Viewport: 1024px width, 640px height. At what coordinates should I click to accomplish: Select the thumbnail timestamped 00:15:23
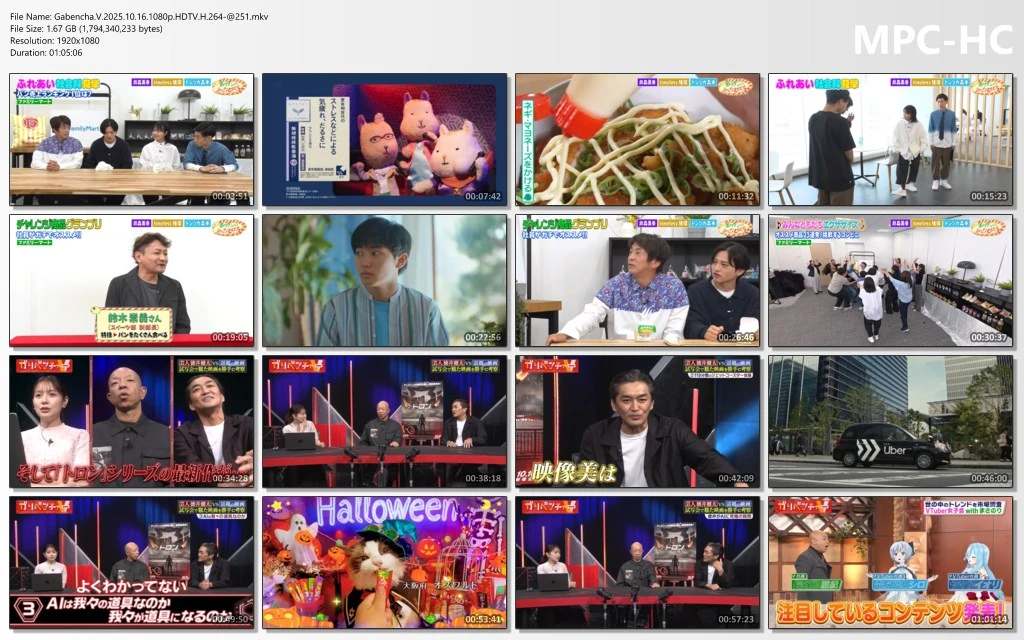click(x=890, y=139)
